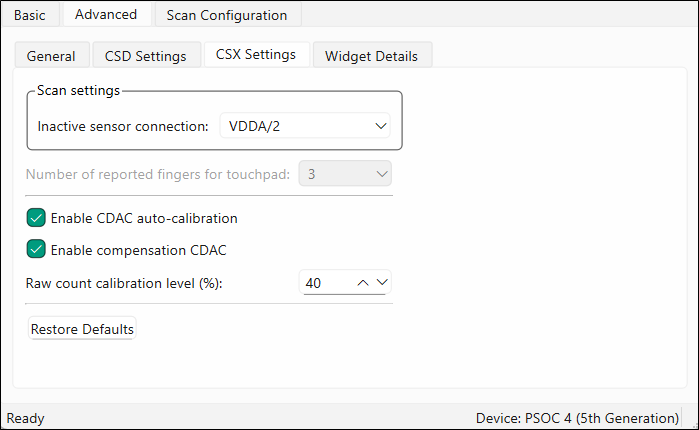The image size is (699, 430).
Task: Click the VDDA/2 dropdown arrow
Action: pos(380,126)
